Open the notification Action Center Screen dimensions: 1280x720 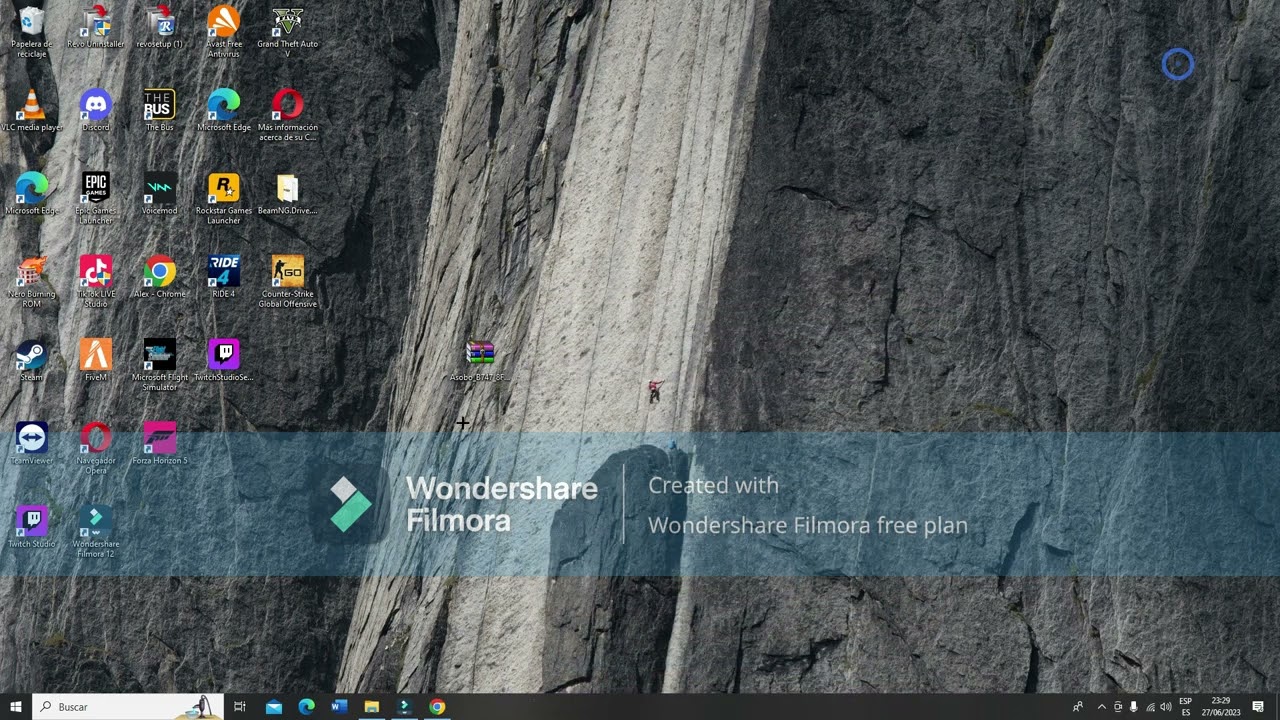[x=1258, y=707]
